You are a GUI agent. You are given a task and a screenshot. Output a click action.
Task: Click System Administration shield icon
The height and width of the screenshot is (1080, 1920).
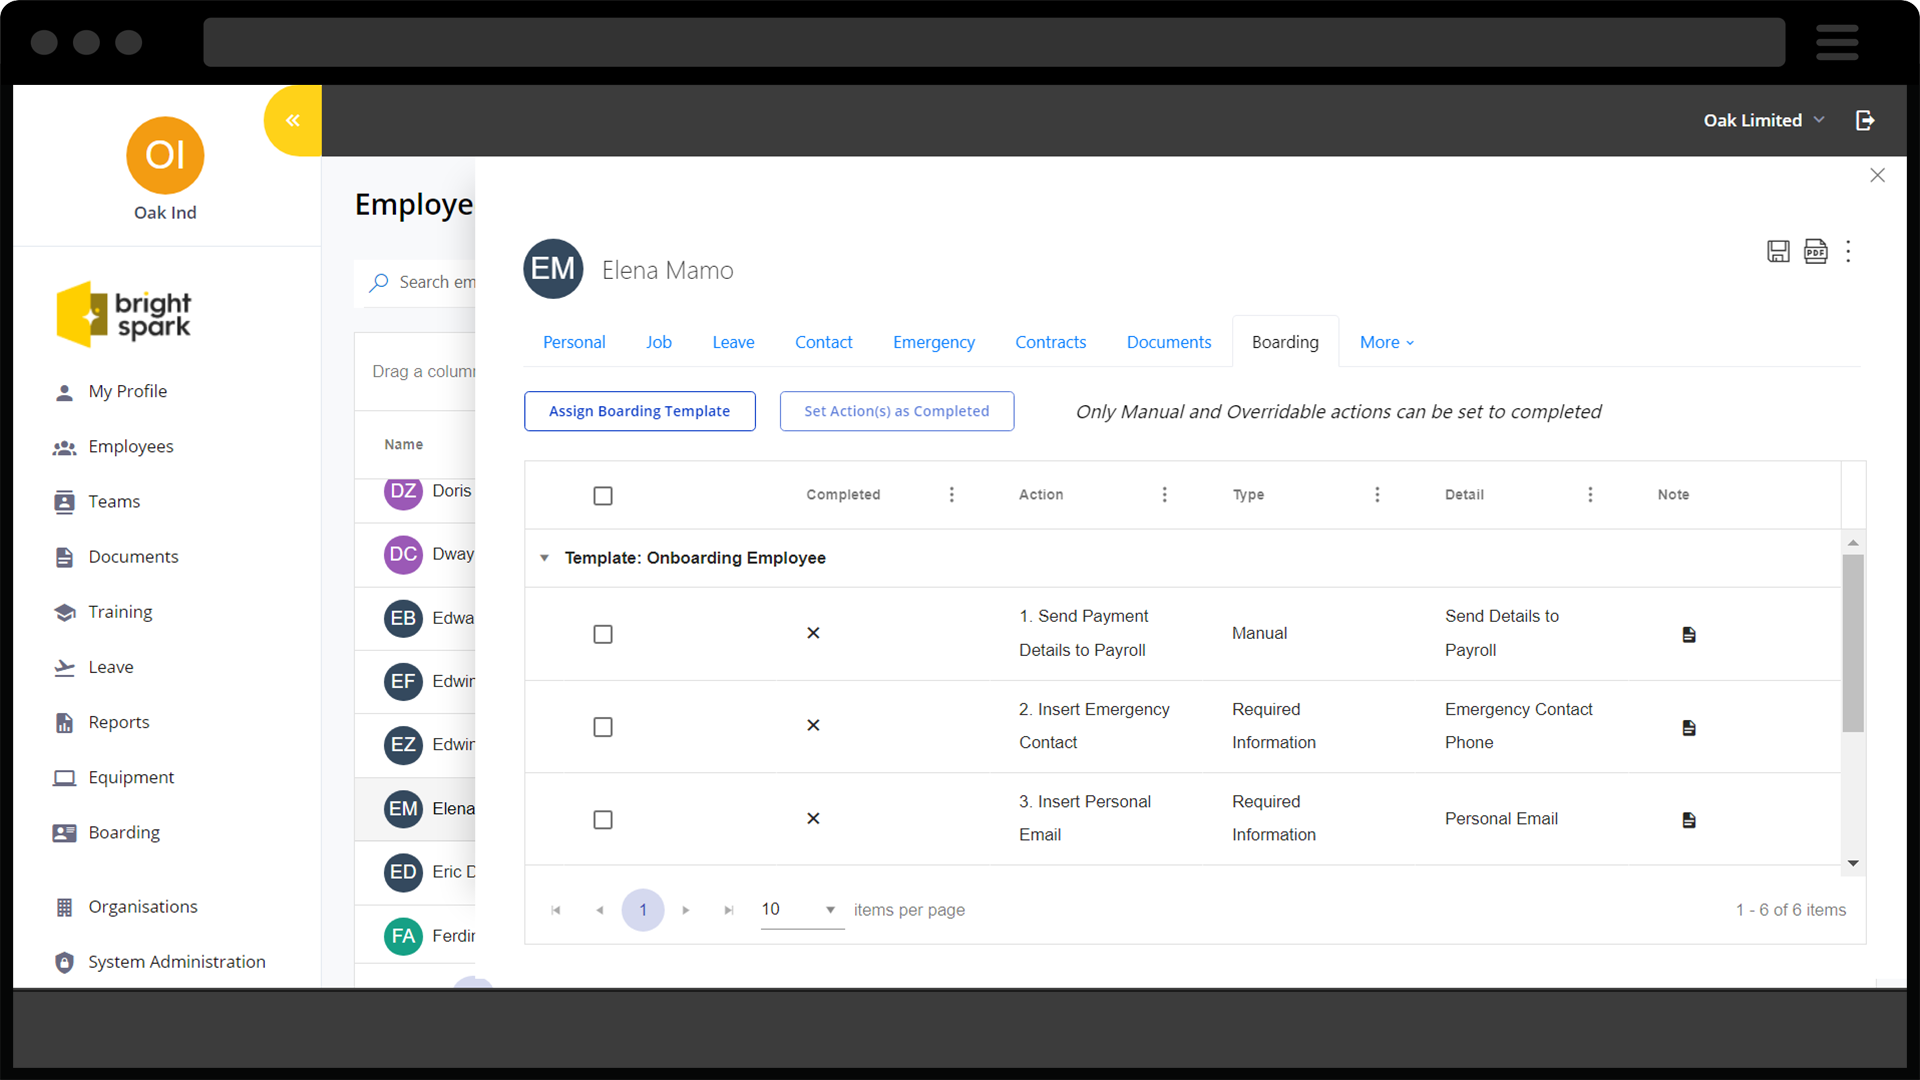pos(64,962)
